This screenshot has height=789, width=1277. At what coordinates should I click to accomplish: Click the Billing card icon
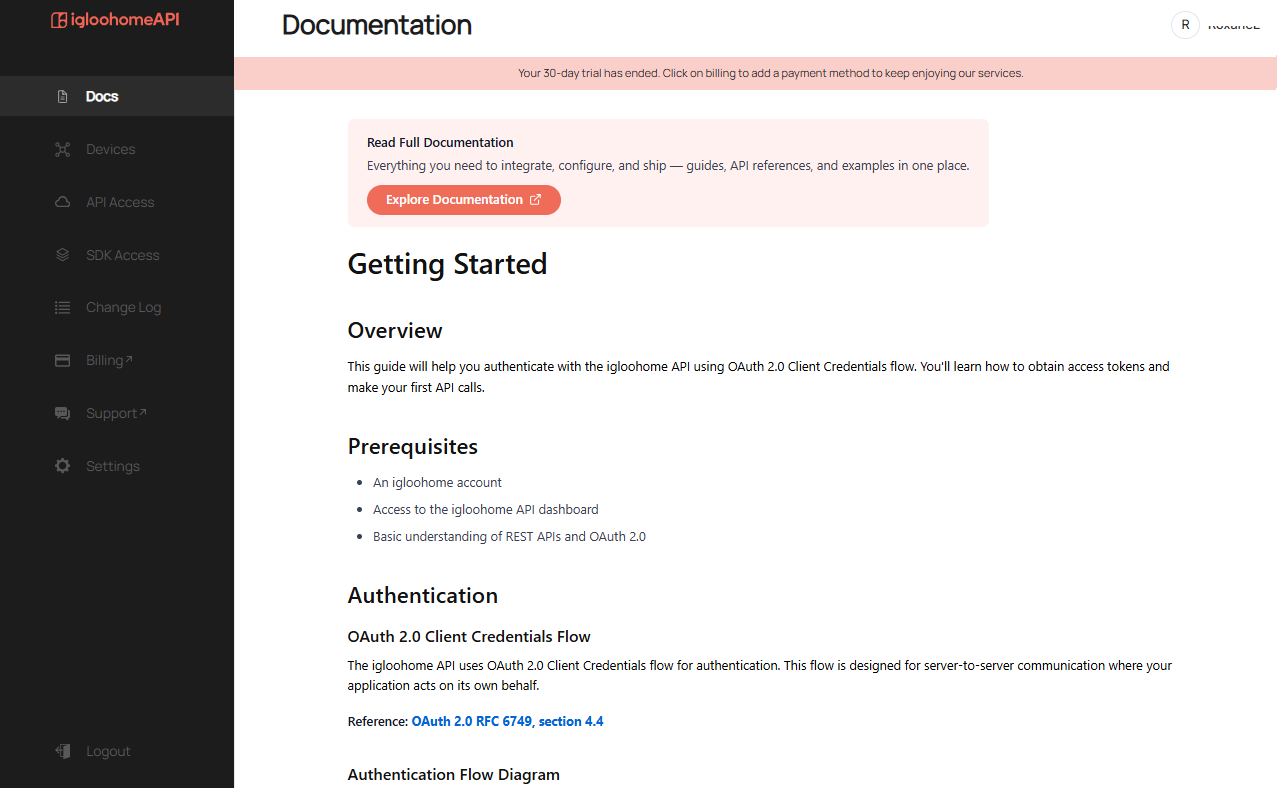point(63,360)
